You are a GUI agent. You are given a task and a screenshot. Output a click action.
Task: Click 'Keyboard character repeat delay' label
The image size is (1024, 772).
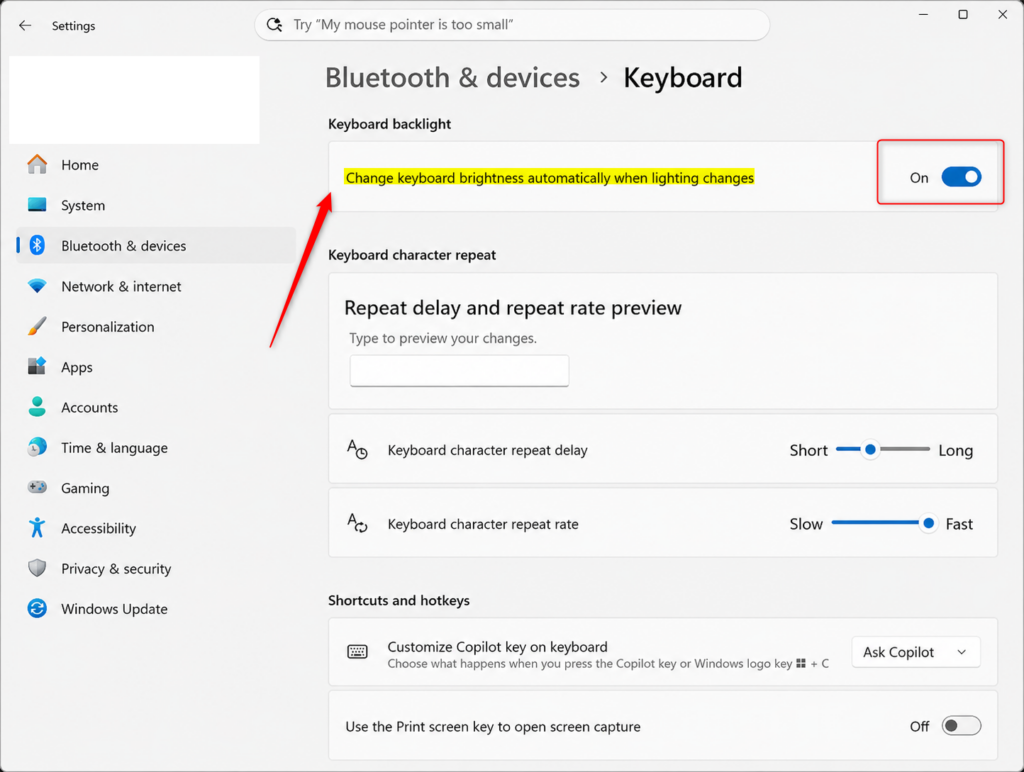487,450
